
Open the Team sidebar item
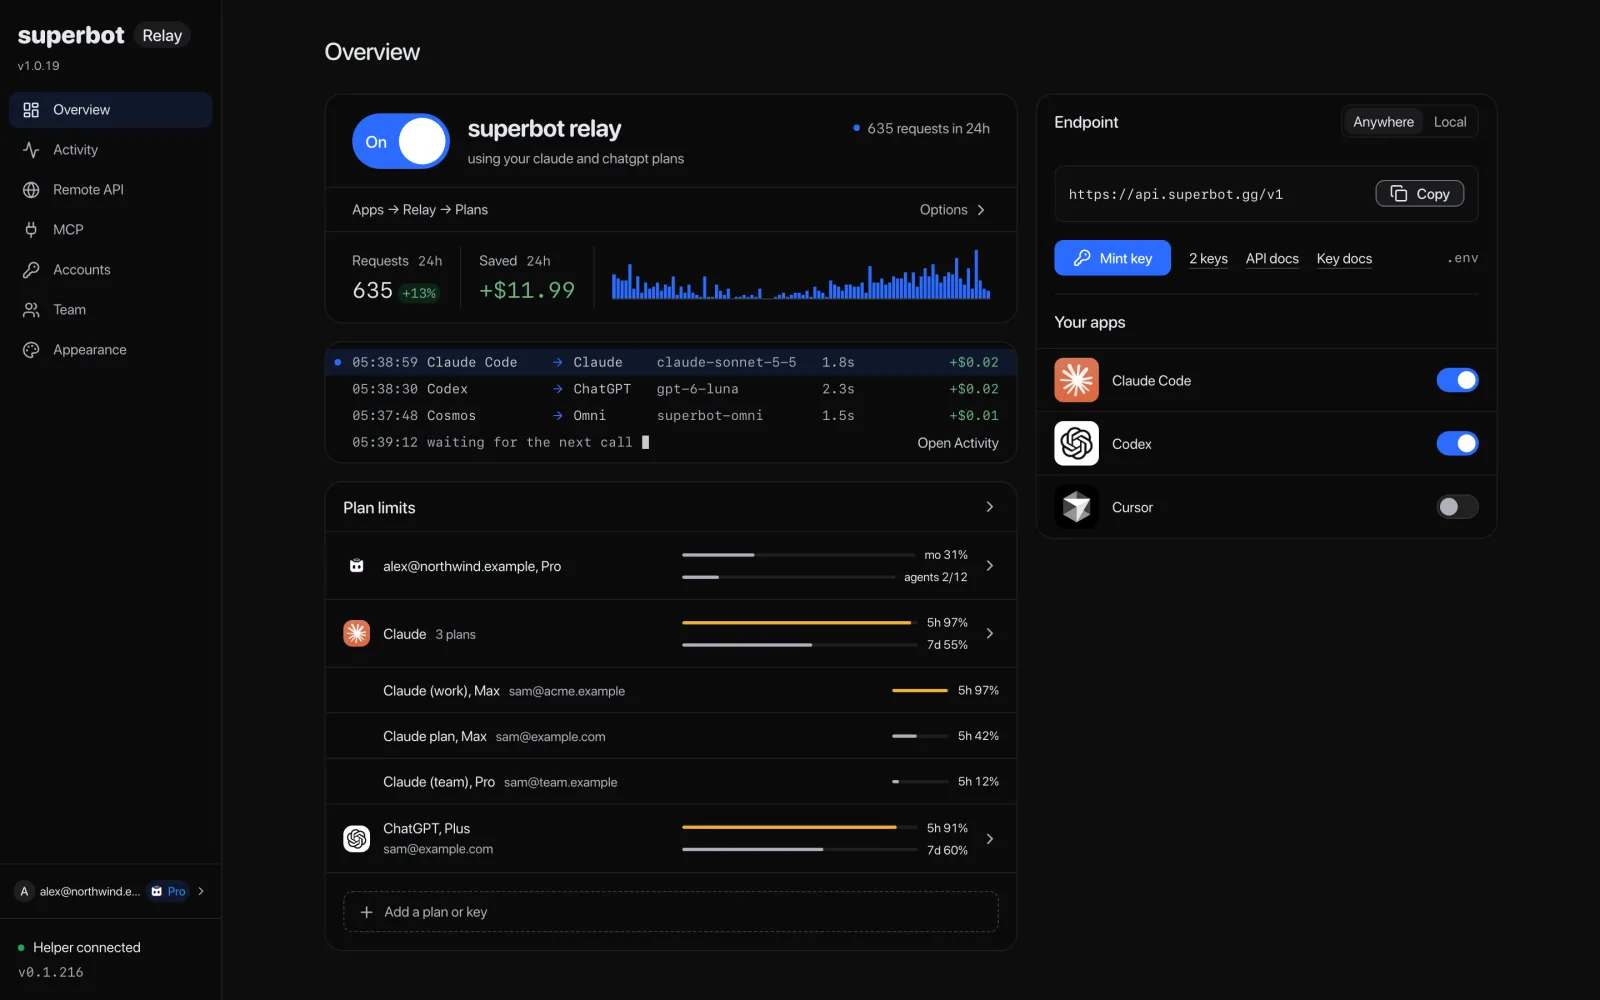(x=110, y=310)
